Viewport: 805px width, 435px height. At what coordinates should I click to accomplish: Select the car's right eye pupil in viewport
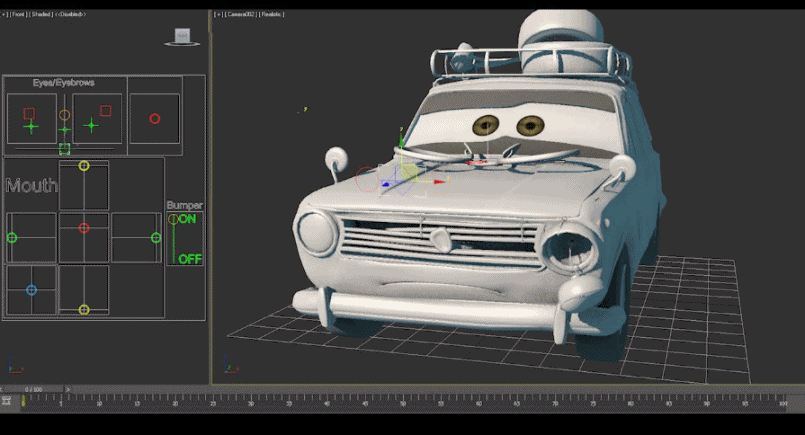(x=530, y=125)
